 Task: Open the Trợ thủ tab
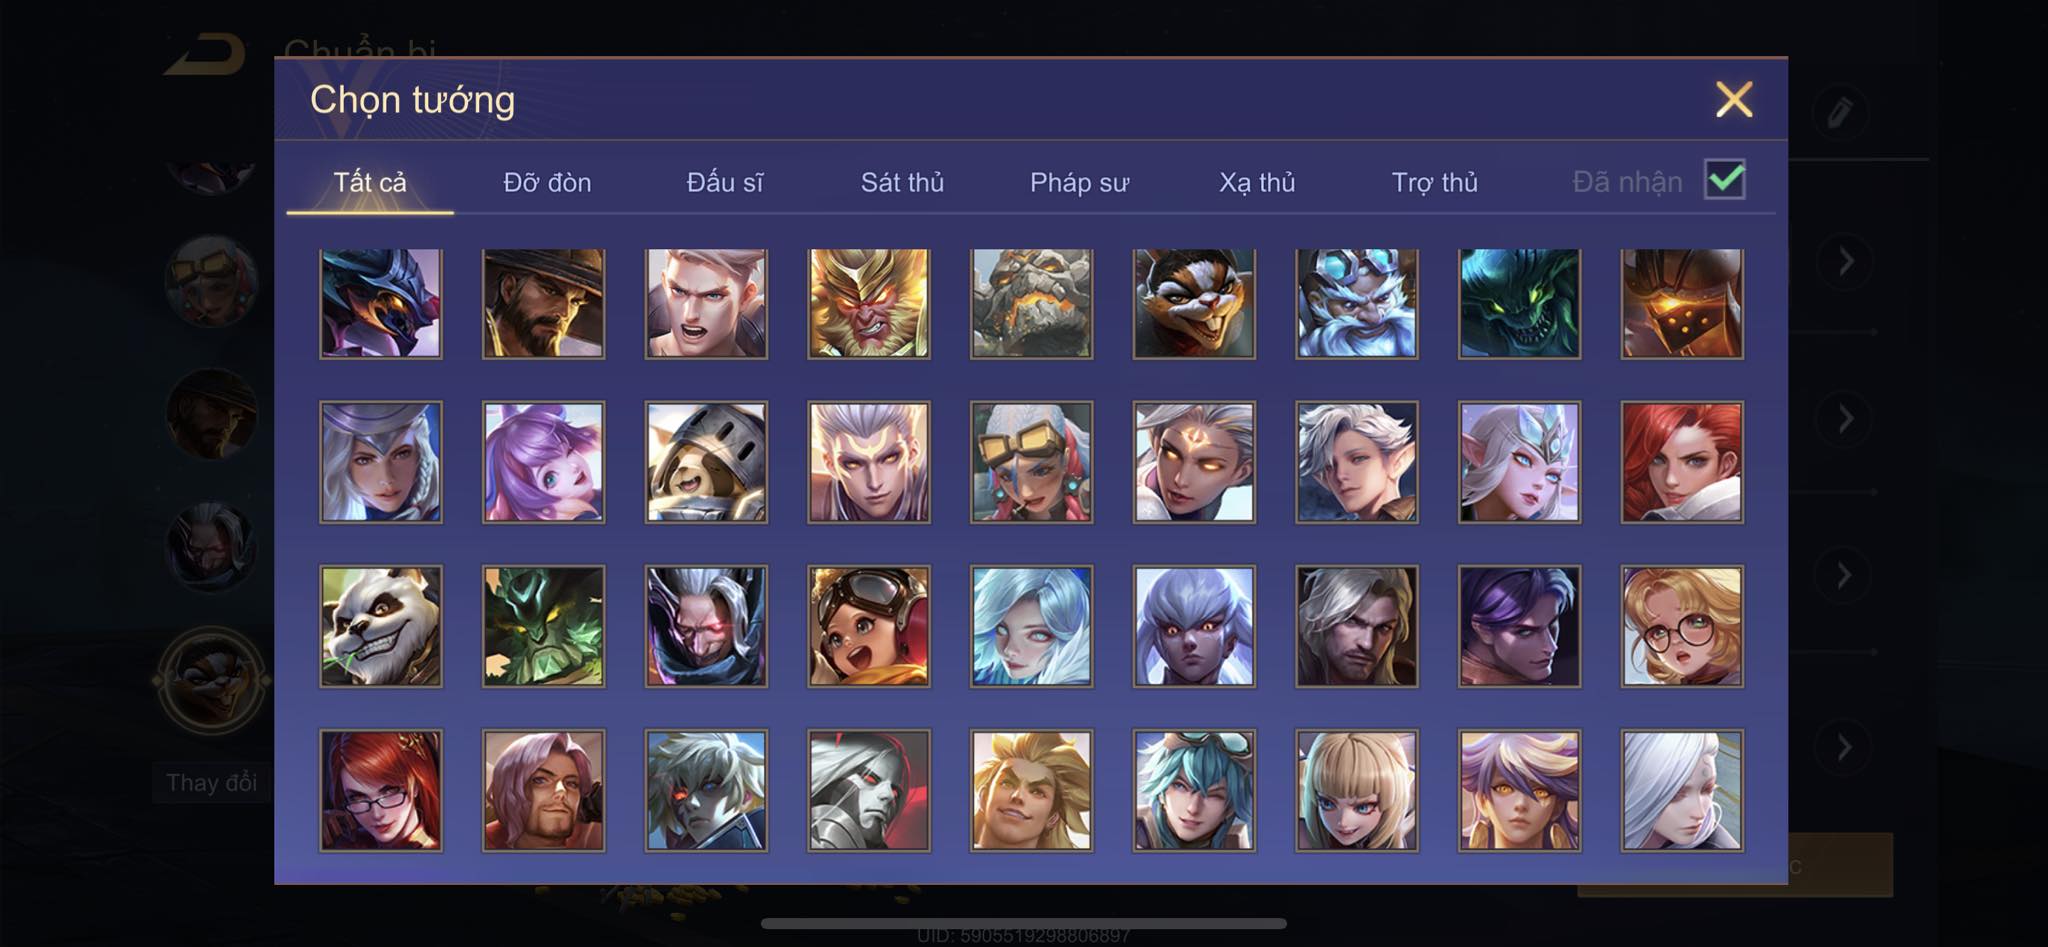[1434, 182]
